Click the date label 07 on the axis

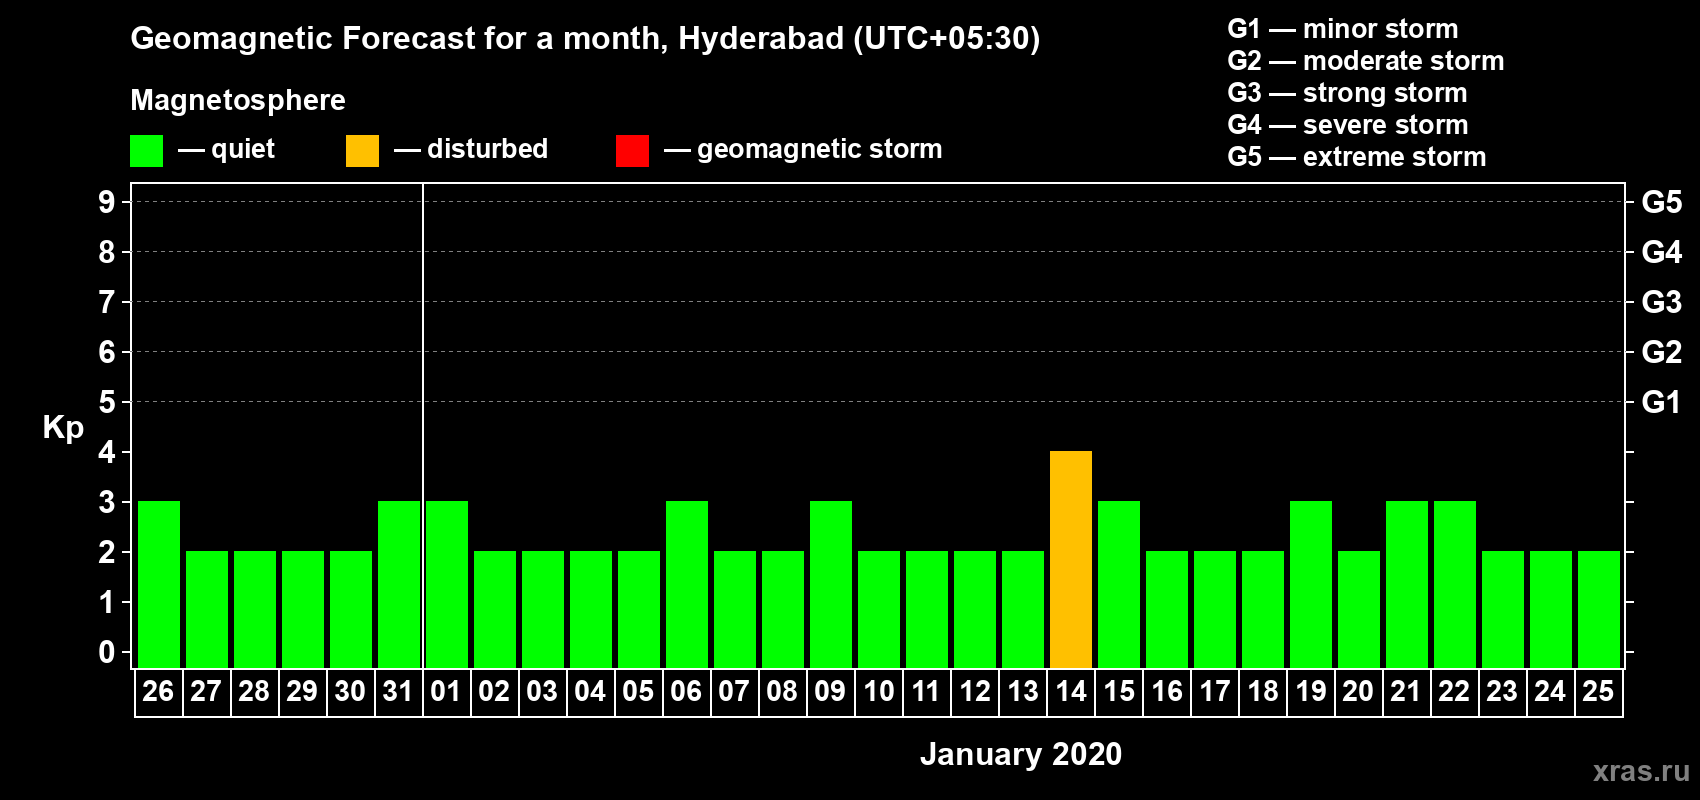pos(734,692)
